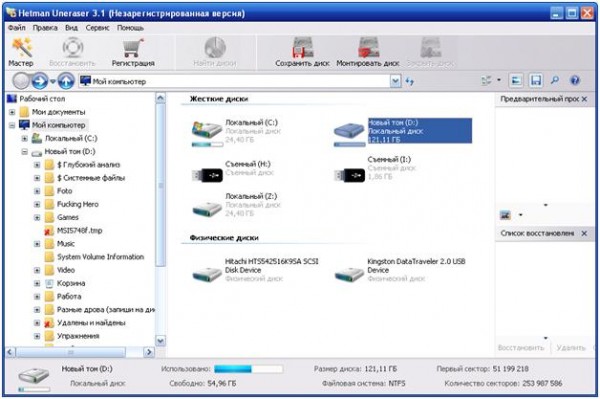The width and height of the screenshot is (600, 399).
Task: Click the tree scrollbar down arrow
Action: (161, 341)
